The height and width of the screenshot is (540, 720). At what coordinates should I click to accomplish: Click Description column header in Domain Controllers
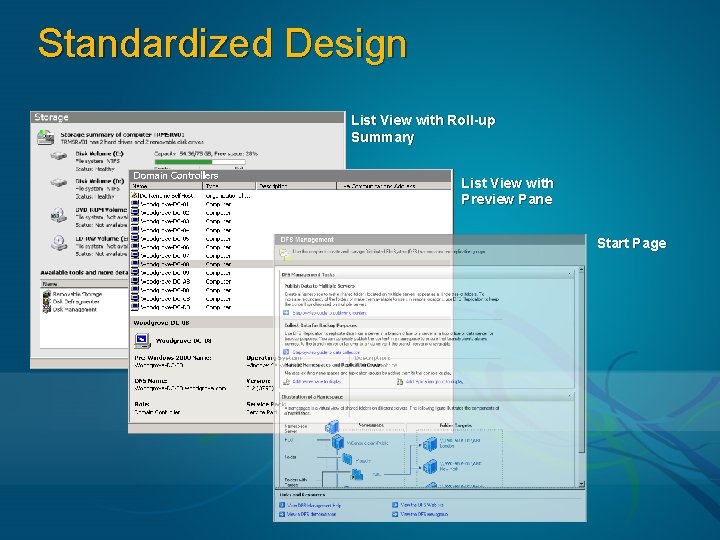coord(296,186)
